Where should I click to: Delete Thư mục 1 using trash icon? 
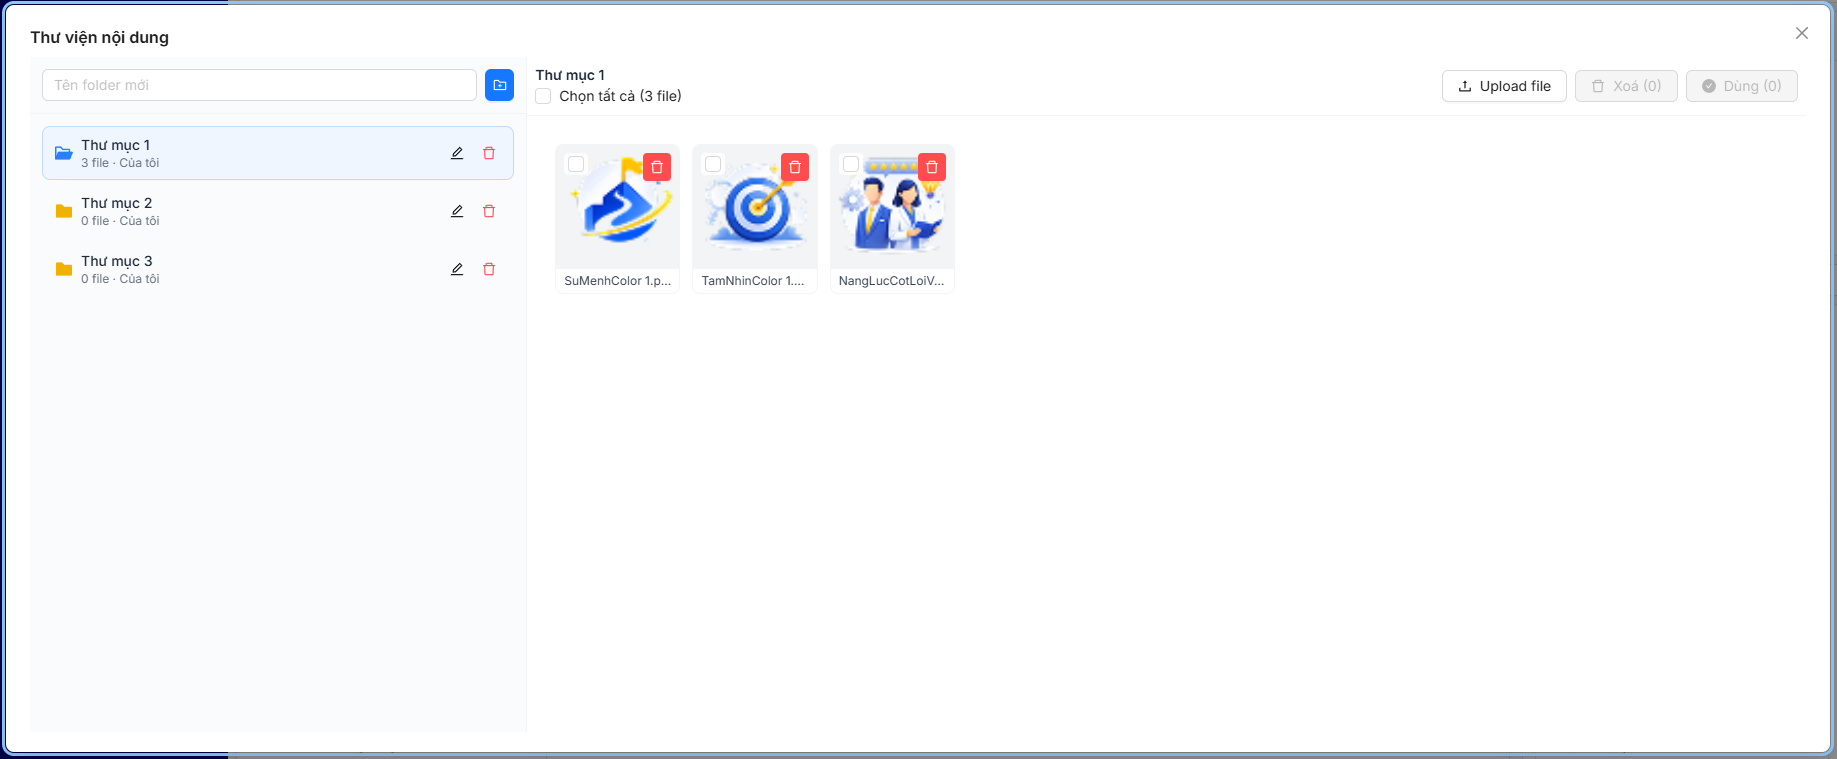tap(489, 153)
